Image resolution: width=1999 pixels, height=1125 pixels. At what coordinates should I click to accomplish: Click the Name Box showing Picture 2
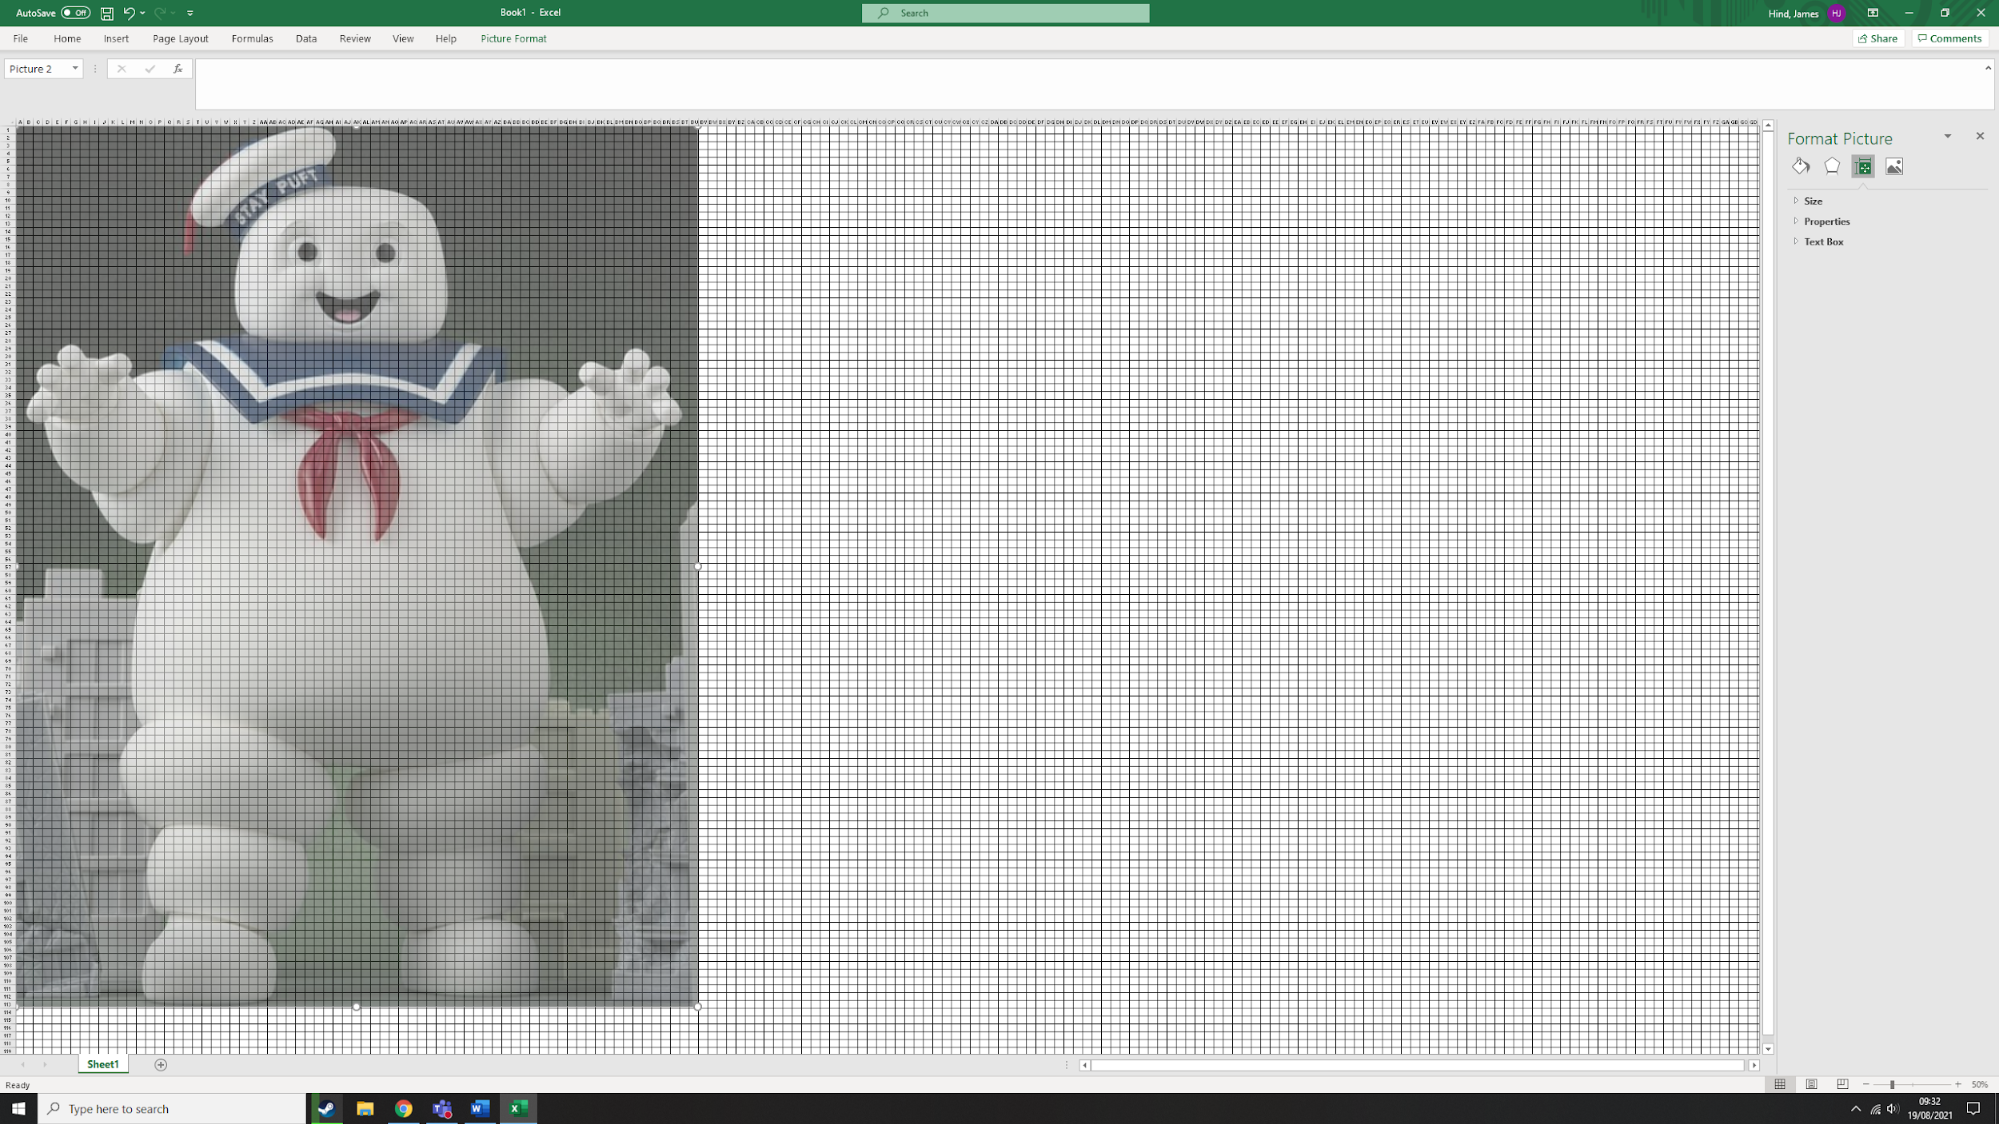tap(37, 69)
